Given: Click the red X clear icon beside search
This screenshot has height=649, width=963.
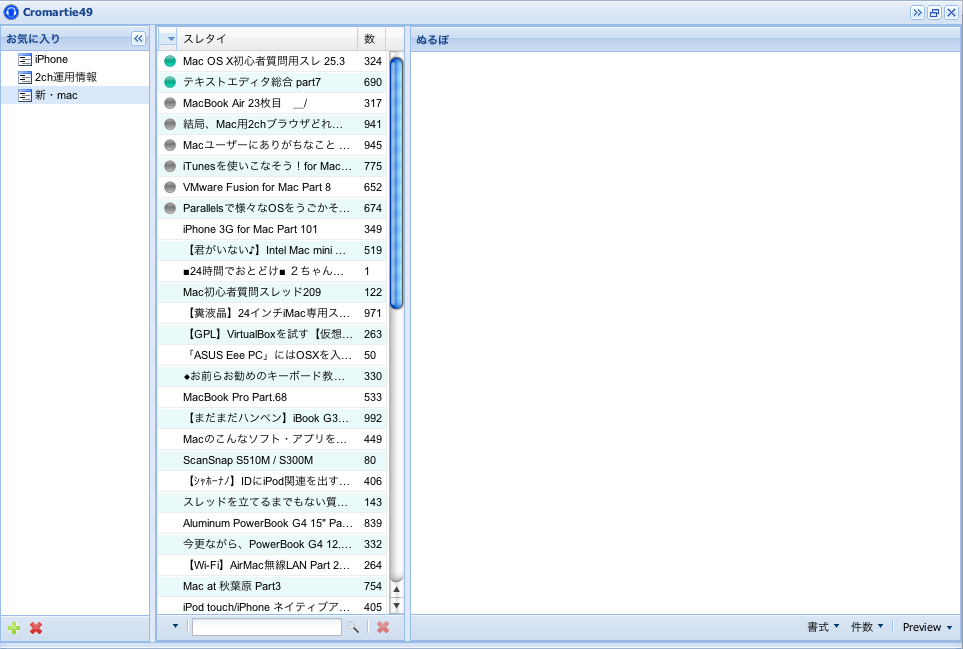Looking at the screenshot, I should 382,627.
